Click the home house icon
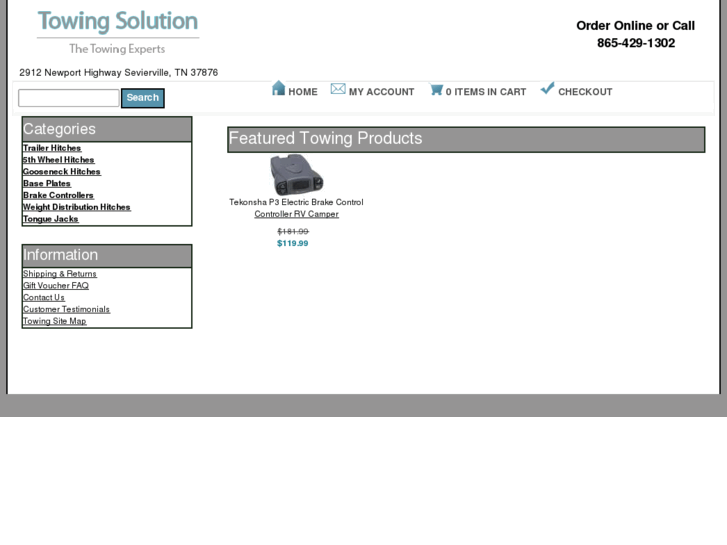Viewport: 727px width, 545px height. [x=278, y=88]
